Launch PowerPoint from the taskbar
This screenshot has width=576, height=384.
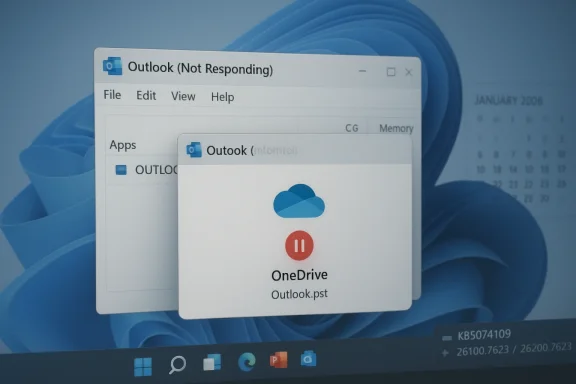coord(278,360)
